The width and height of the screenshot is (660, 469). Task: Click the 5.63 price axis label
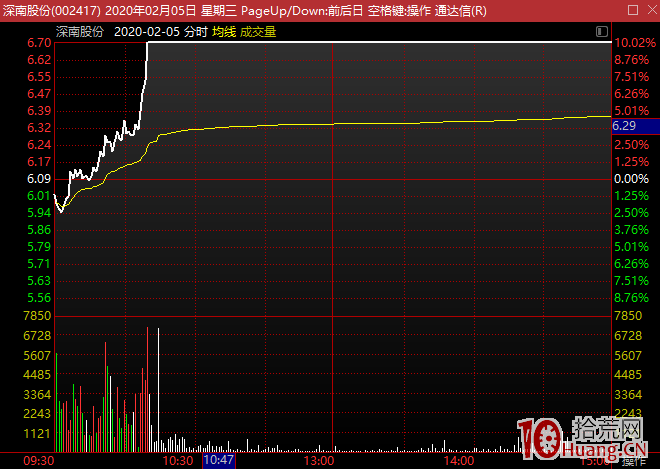coord(39,281)
